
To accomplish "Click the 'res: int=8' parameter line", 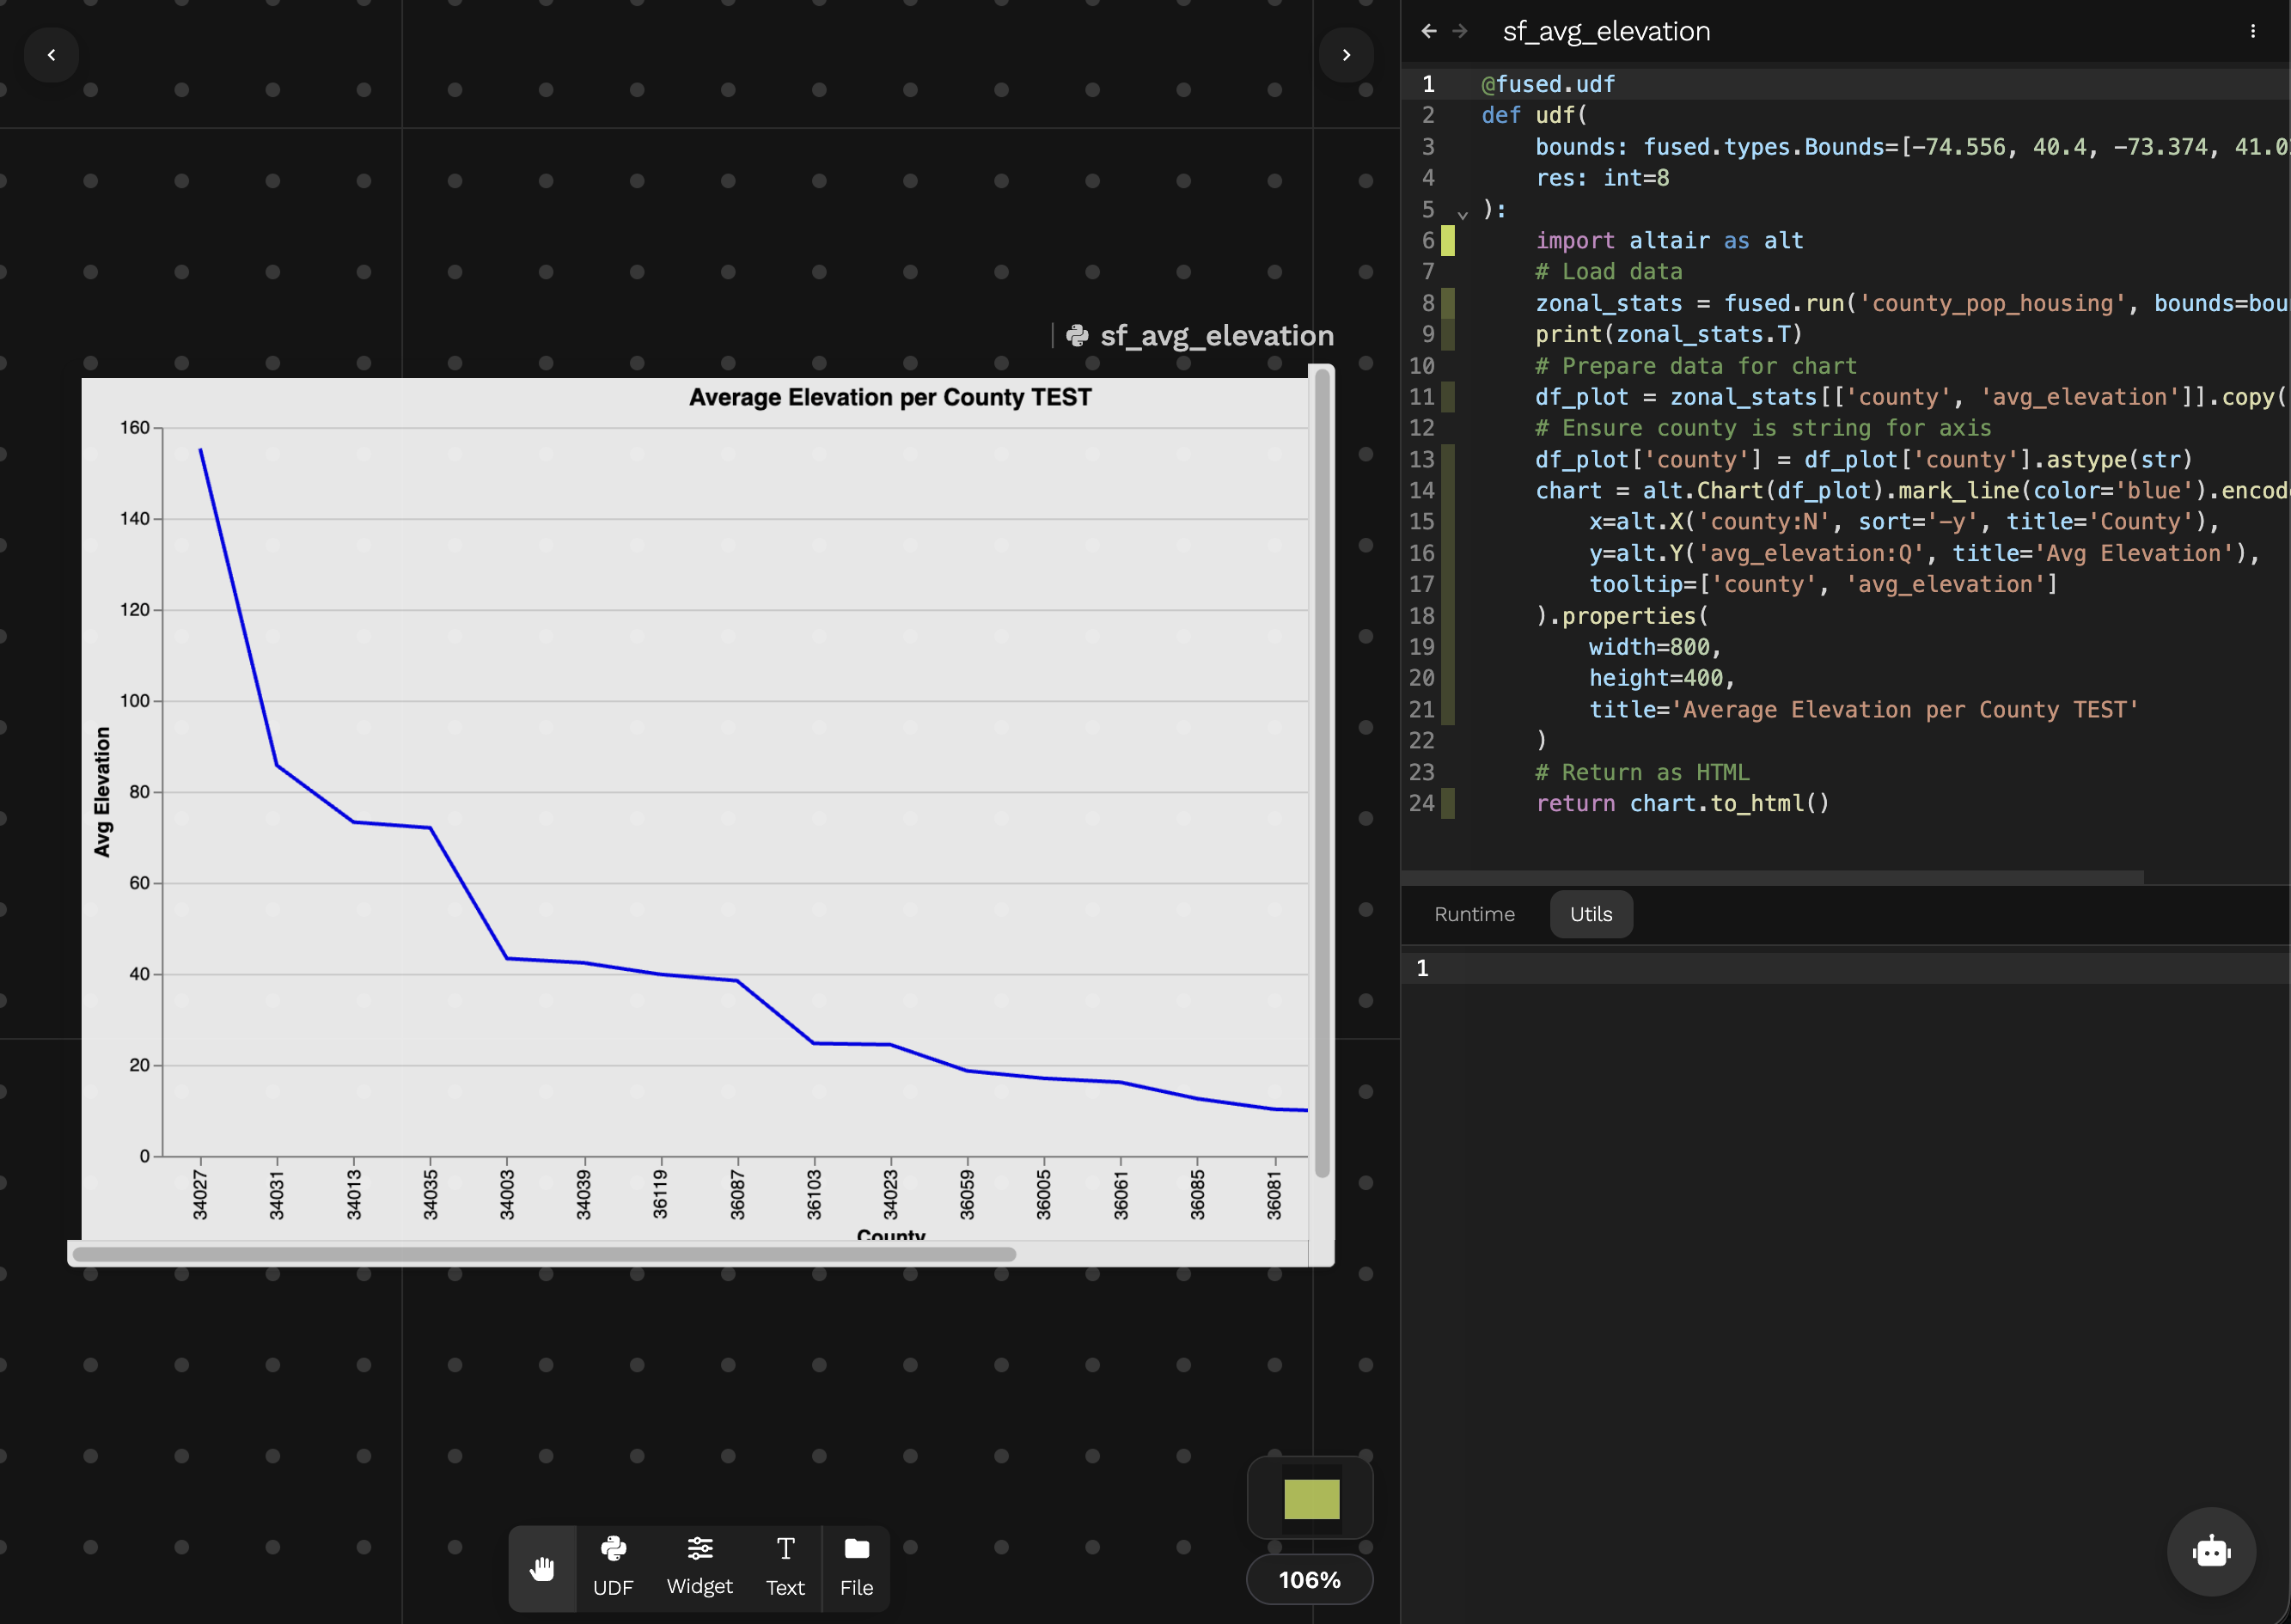I will pos(1602,178).
